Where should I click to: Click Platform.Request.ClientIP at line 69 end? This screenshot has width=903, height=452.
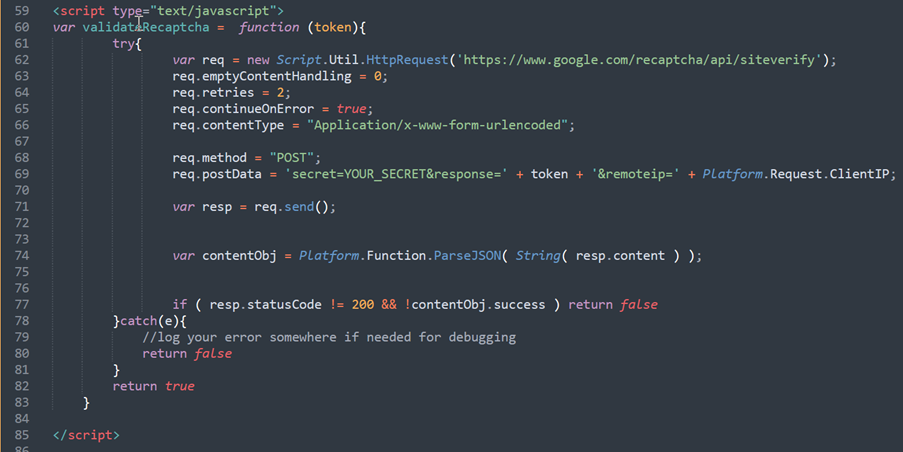796,174
